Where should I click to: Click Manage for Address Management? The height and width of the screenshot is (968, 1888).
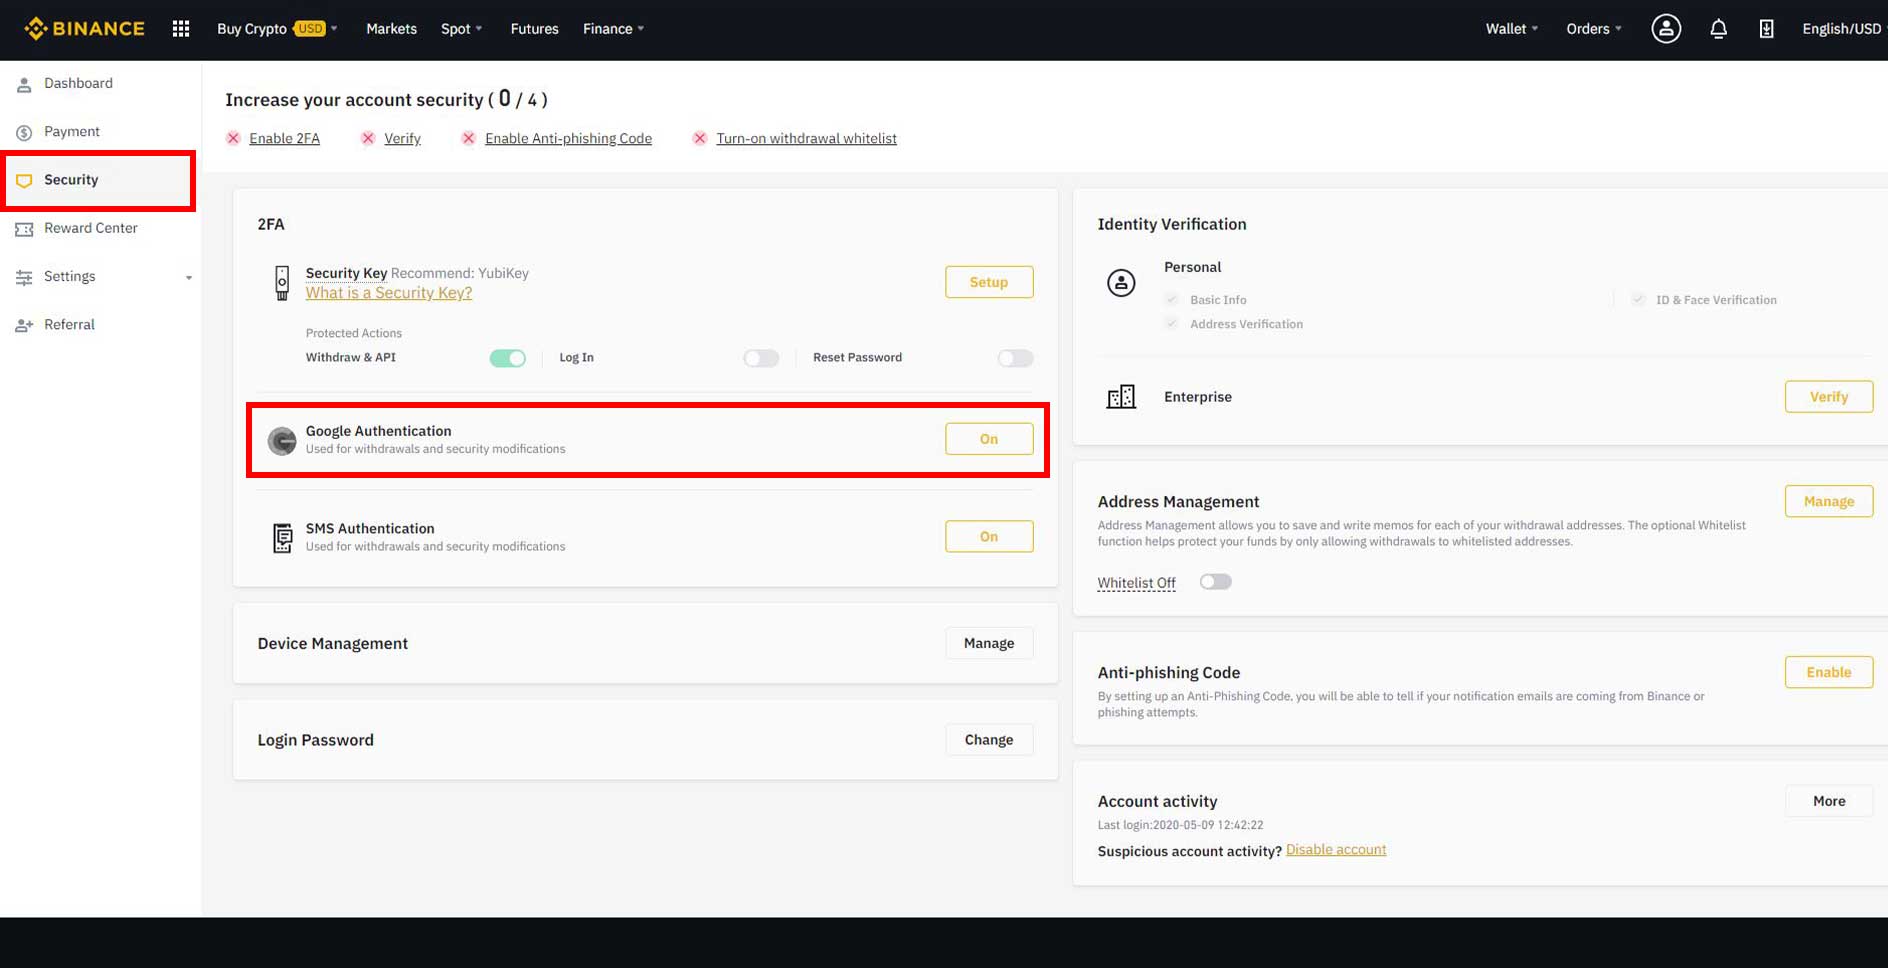[x=1829, y=501]
